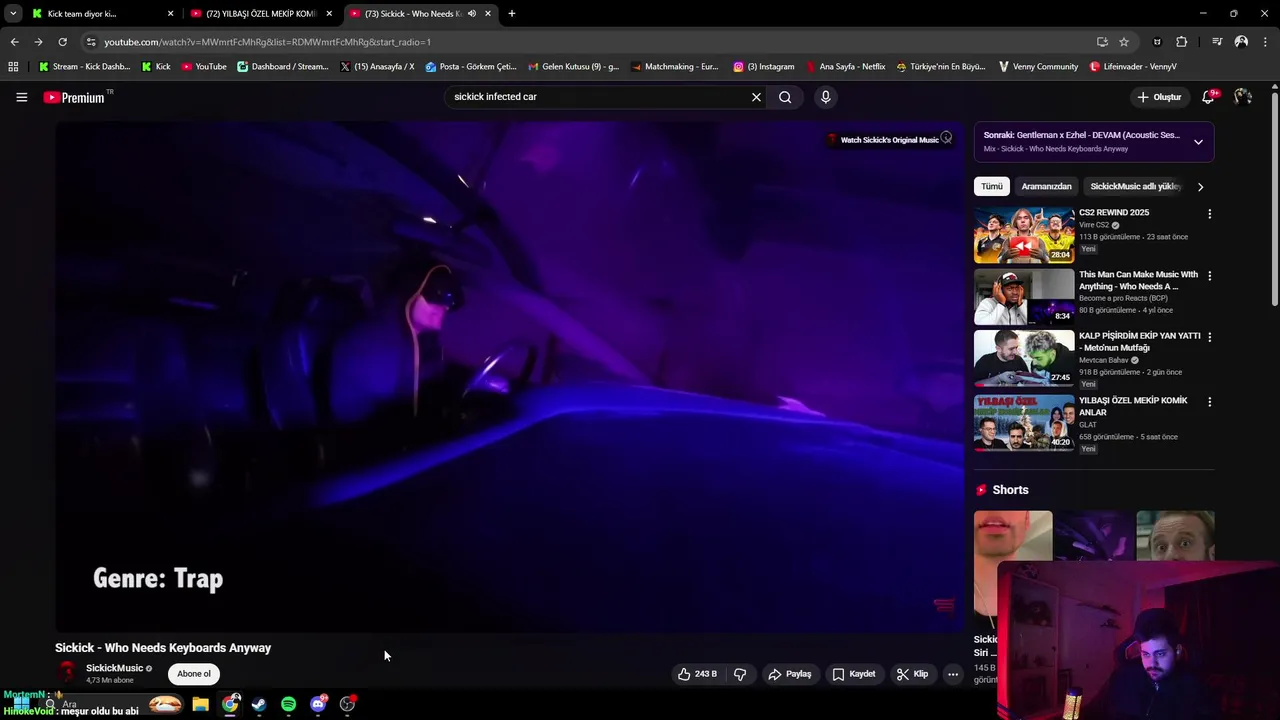Open File Explorer from the taskbar
The image size is (1280, 720).
point(200,704)
